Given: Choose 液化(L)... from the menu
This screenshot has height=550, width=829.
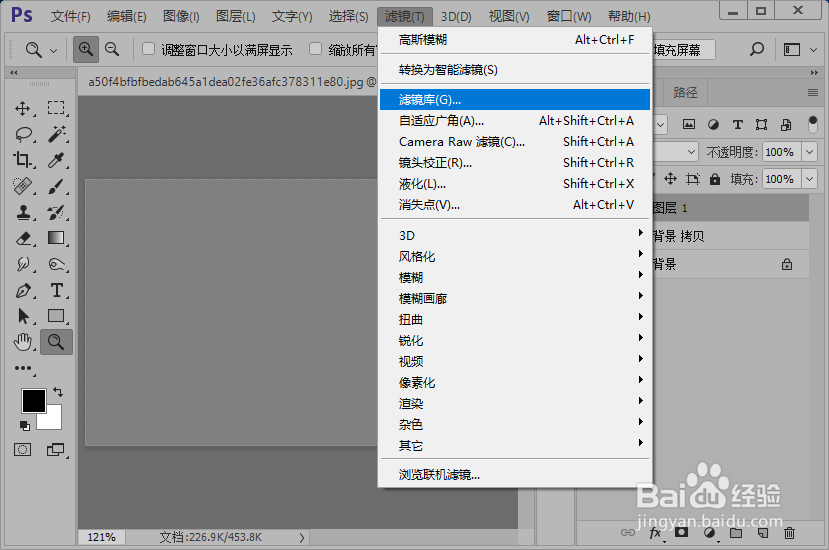Looking at the screenshot, I should click(x=515, y=184).
